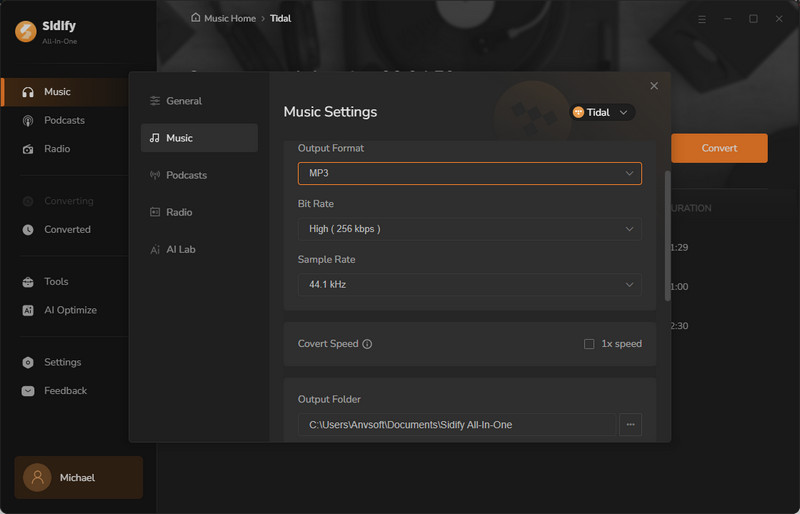This screenshot has height=514, width=800.
Task: Switch to General settings tab
Action: coord(199,101)
